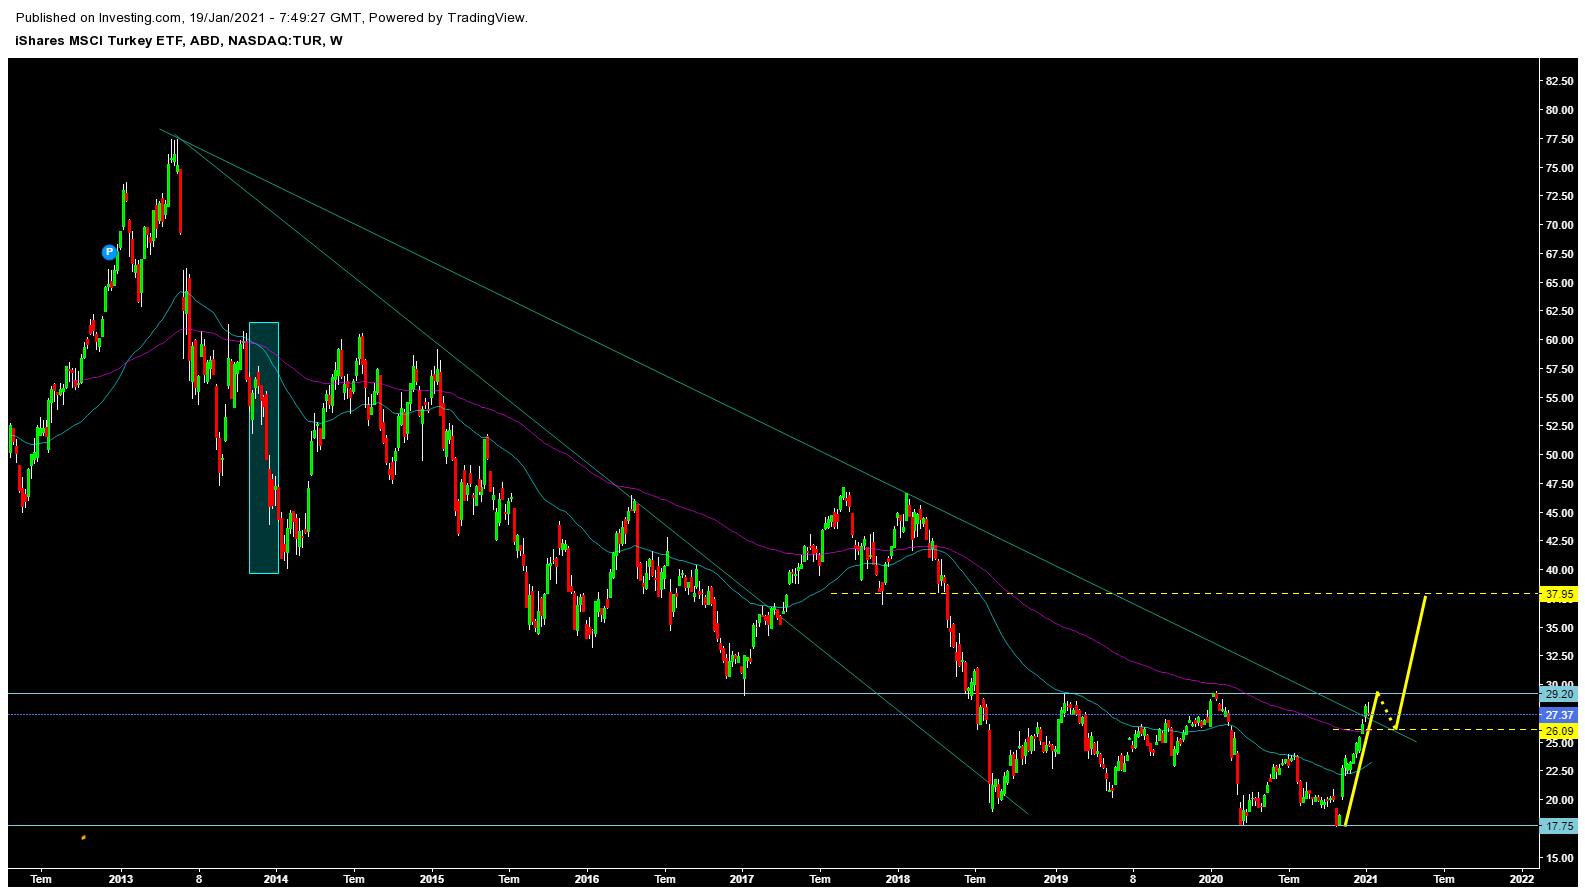Click the 60.00 value on the price axis
This screenshot has width=1585, height=892.
1559,340
